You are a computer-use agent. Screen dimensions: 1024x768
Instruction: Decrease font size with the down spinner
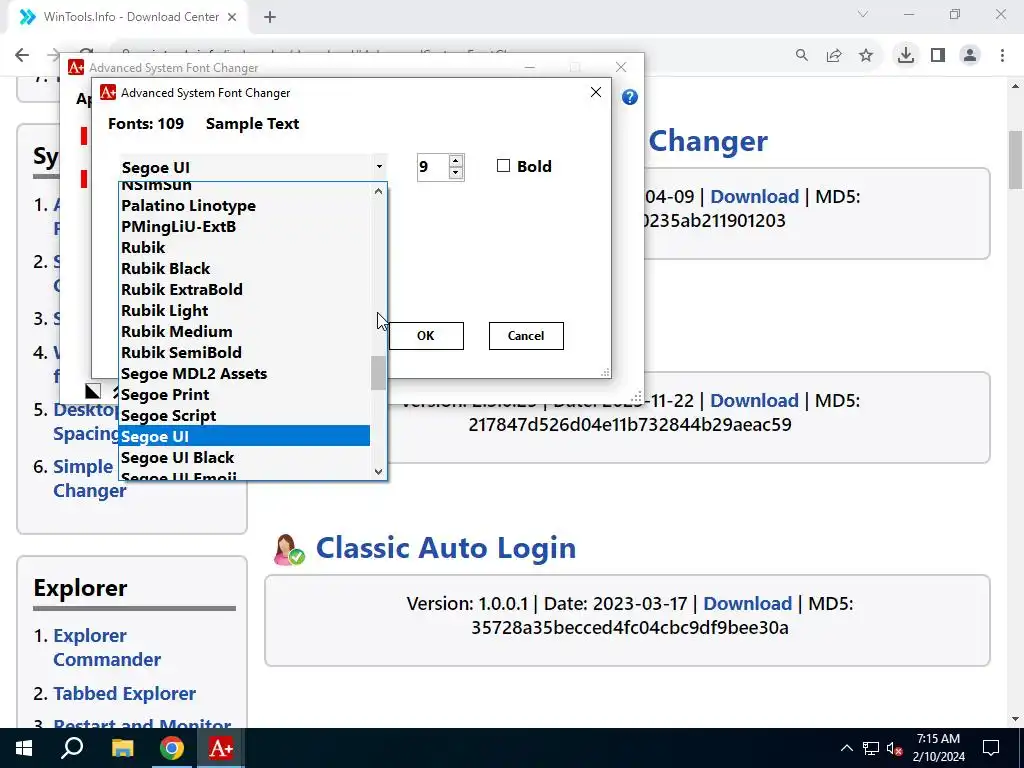[x=456, y=173]
